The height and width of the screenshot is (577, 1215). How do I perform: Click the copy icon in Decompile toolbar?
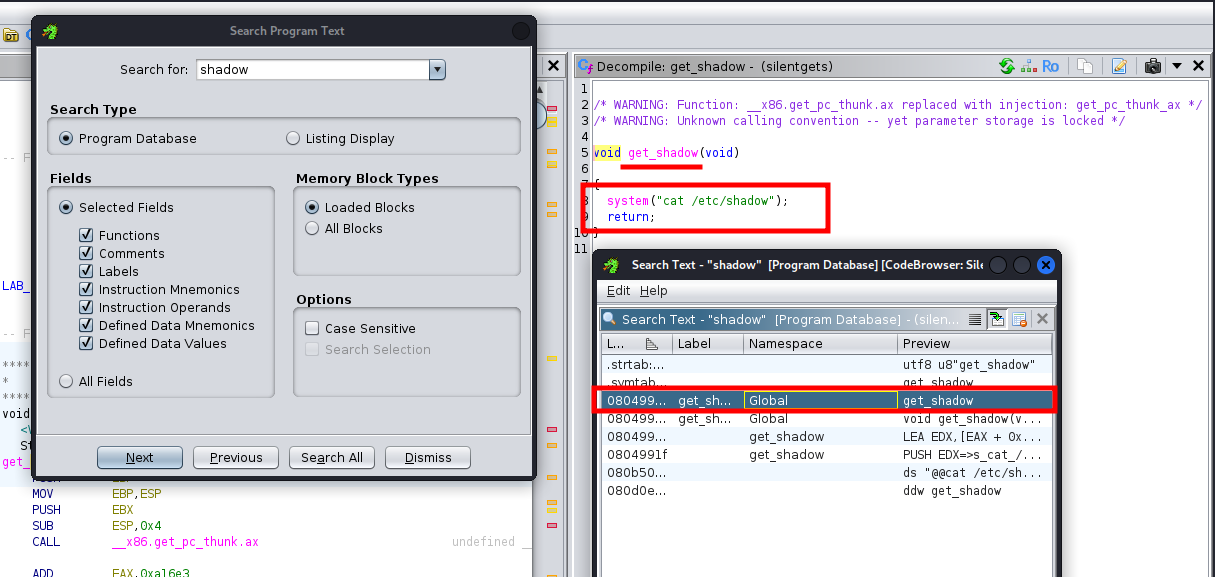1085,66
